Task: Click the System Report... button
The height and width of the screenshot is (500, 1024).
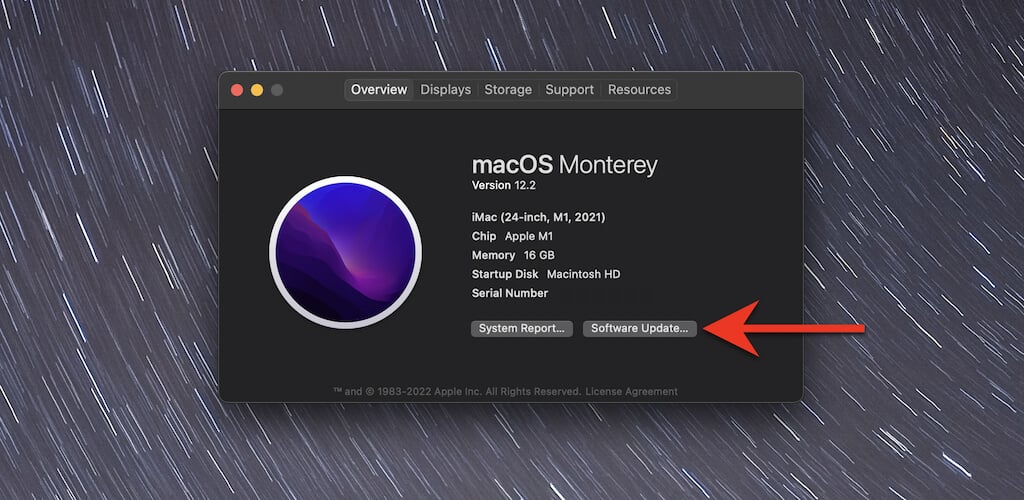Action: coord(522,328)
